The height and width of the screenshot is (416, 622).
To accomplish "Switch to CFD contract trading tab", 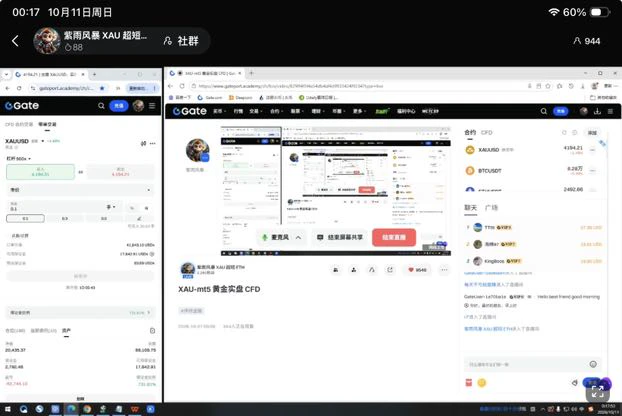I will [19, 124].
